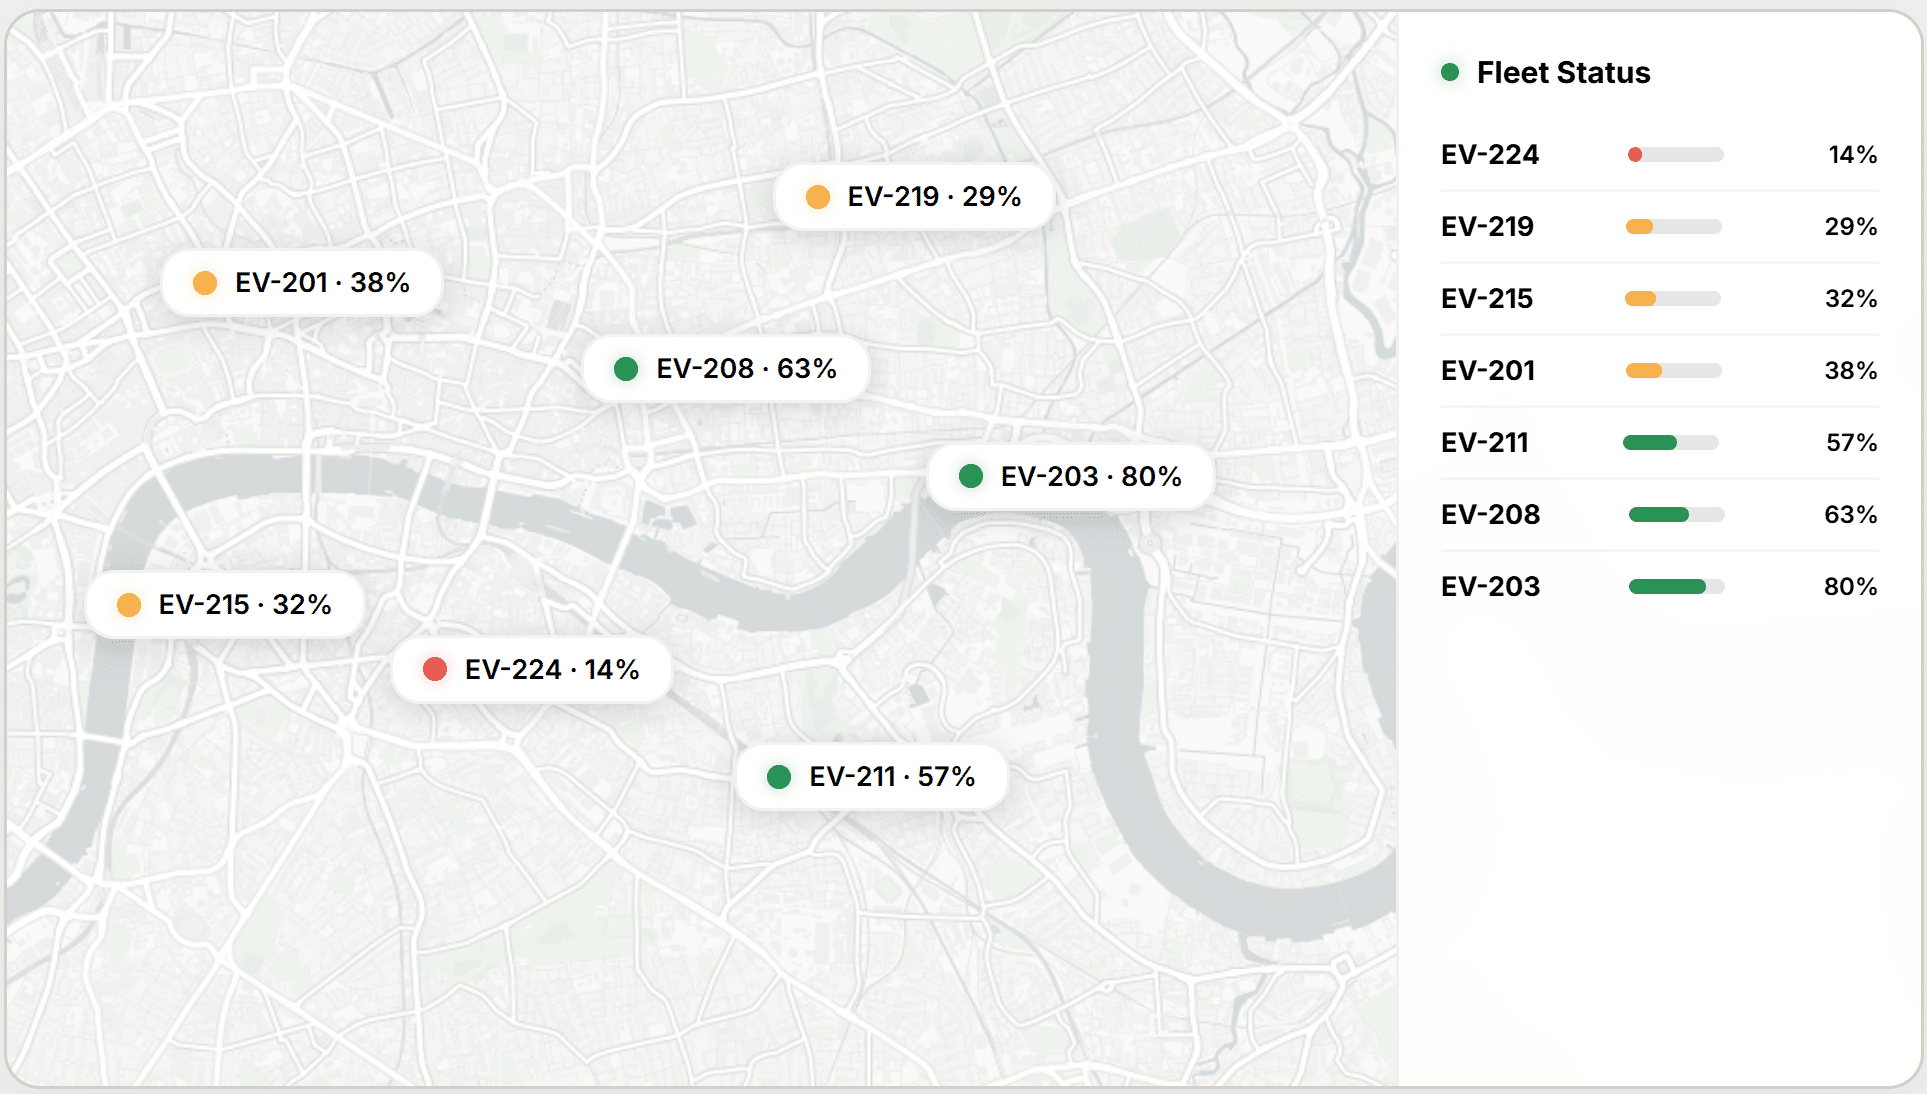Click the green dot on EV-211 map marker

click(x=779, y=777)
